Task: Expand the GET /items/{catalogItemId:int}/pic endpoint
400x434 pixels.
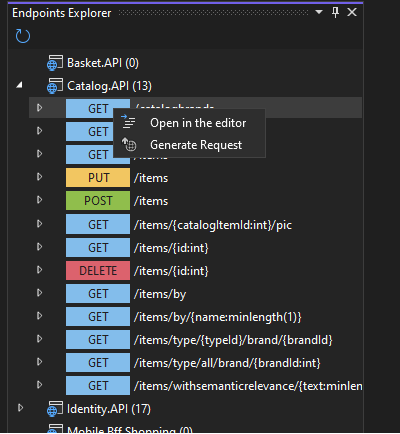Action: [x=40, y=223]
